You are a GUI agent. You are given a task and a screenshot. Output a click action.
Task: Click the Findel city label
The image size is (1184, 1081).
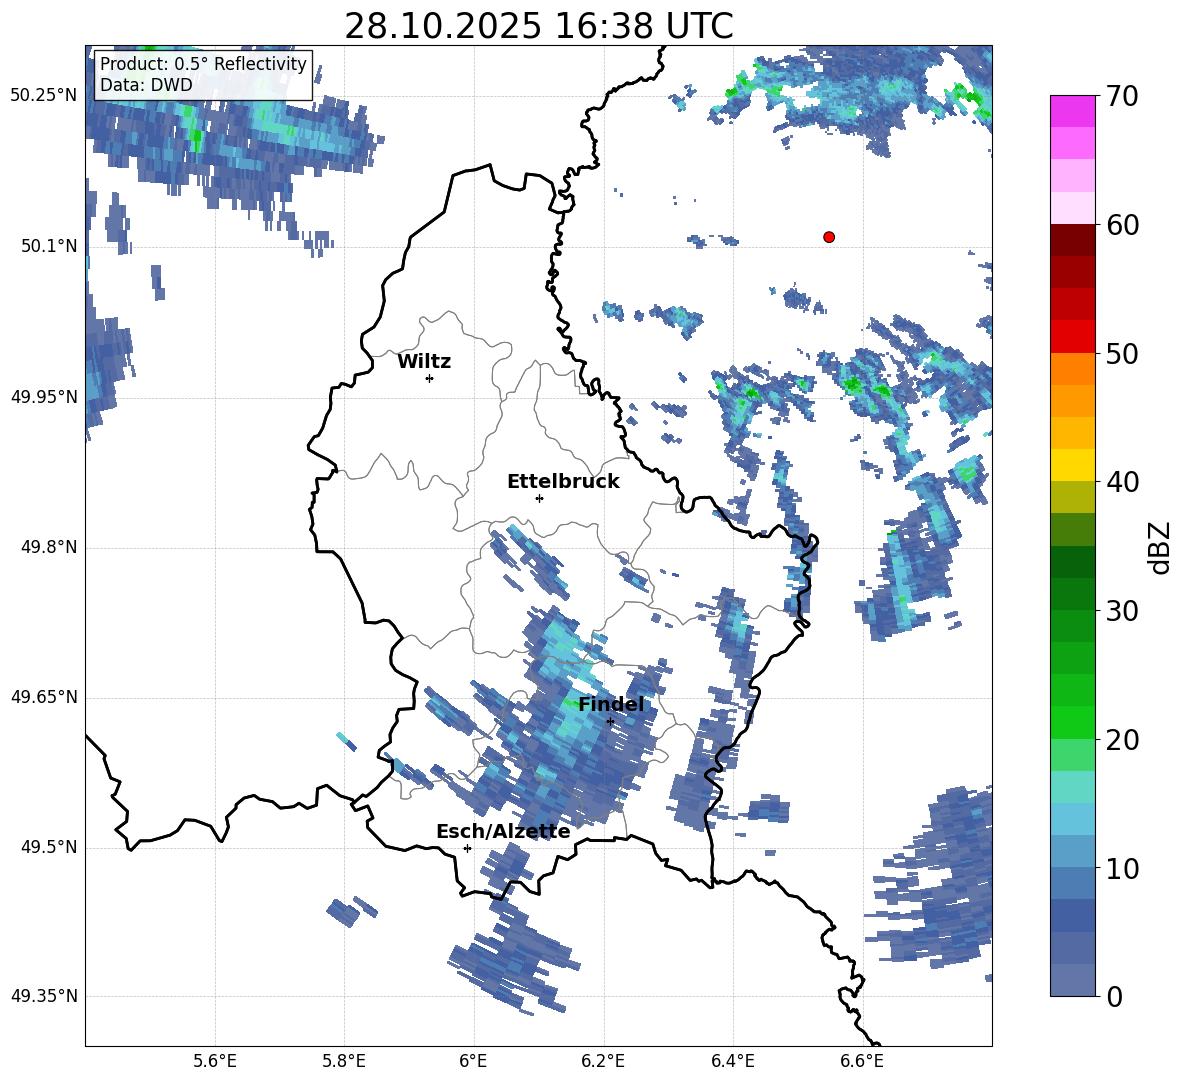tap(611, 704)
